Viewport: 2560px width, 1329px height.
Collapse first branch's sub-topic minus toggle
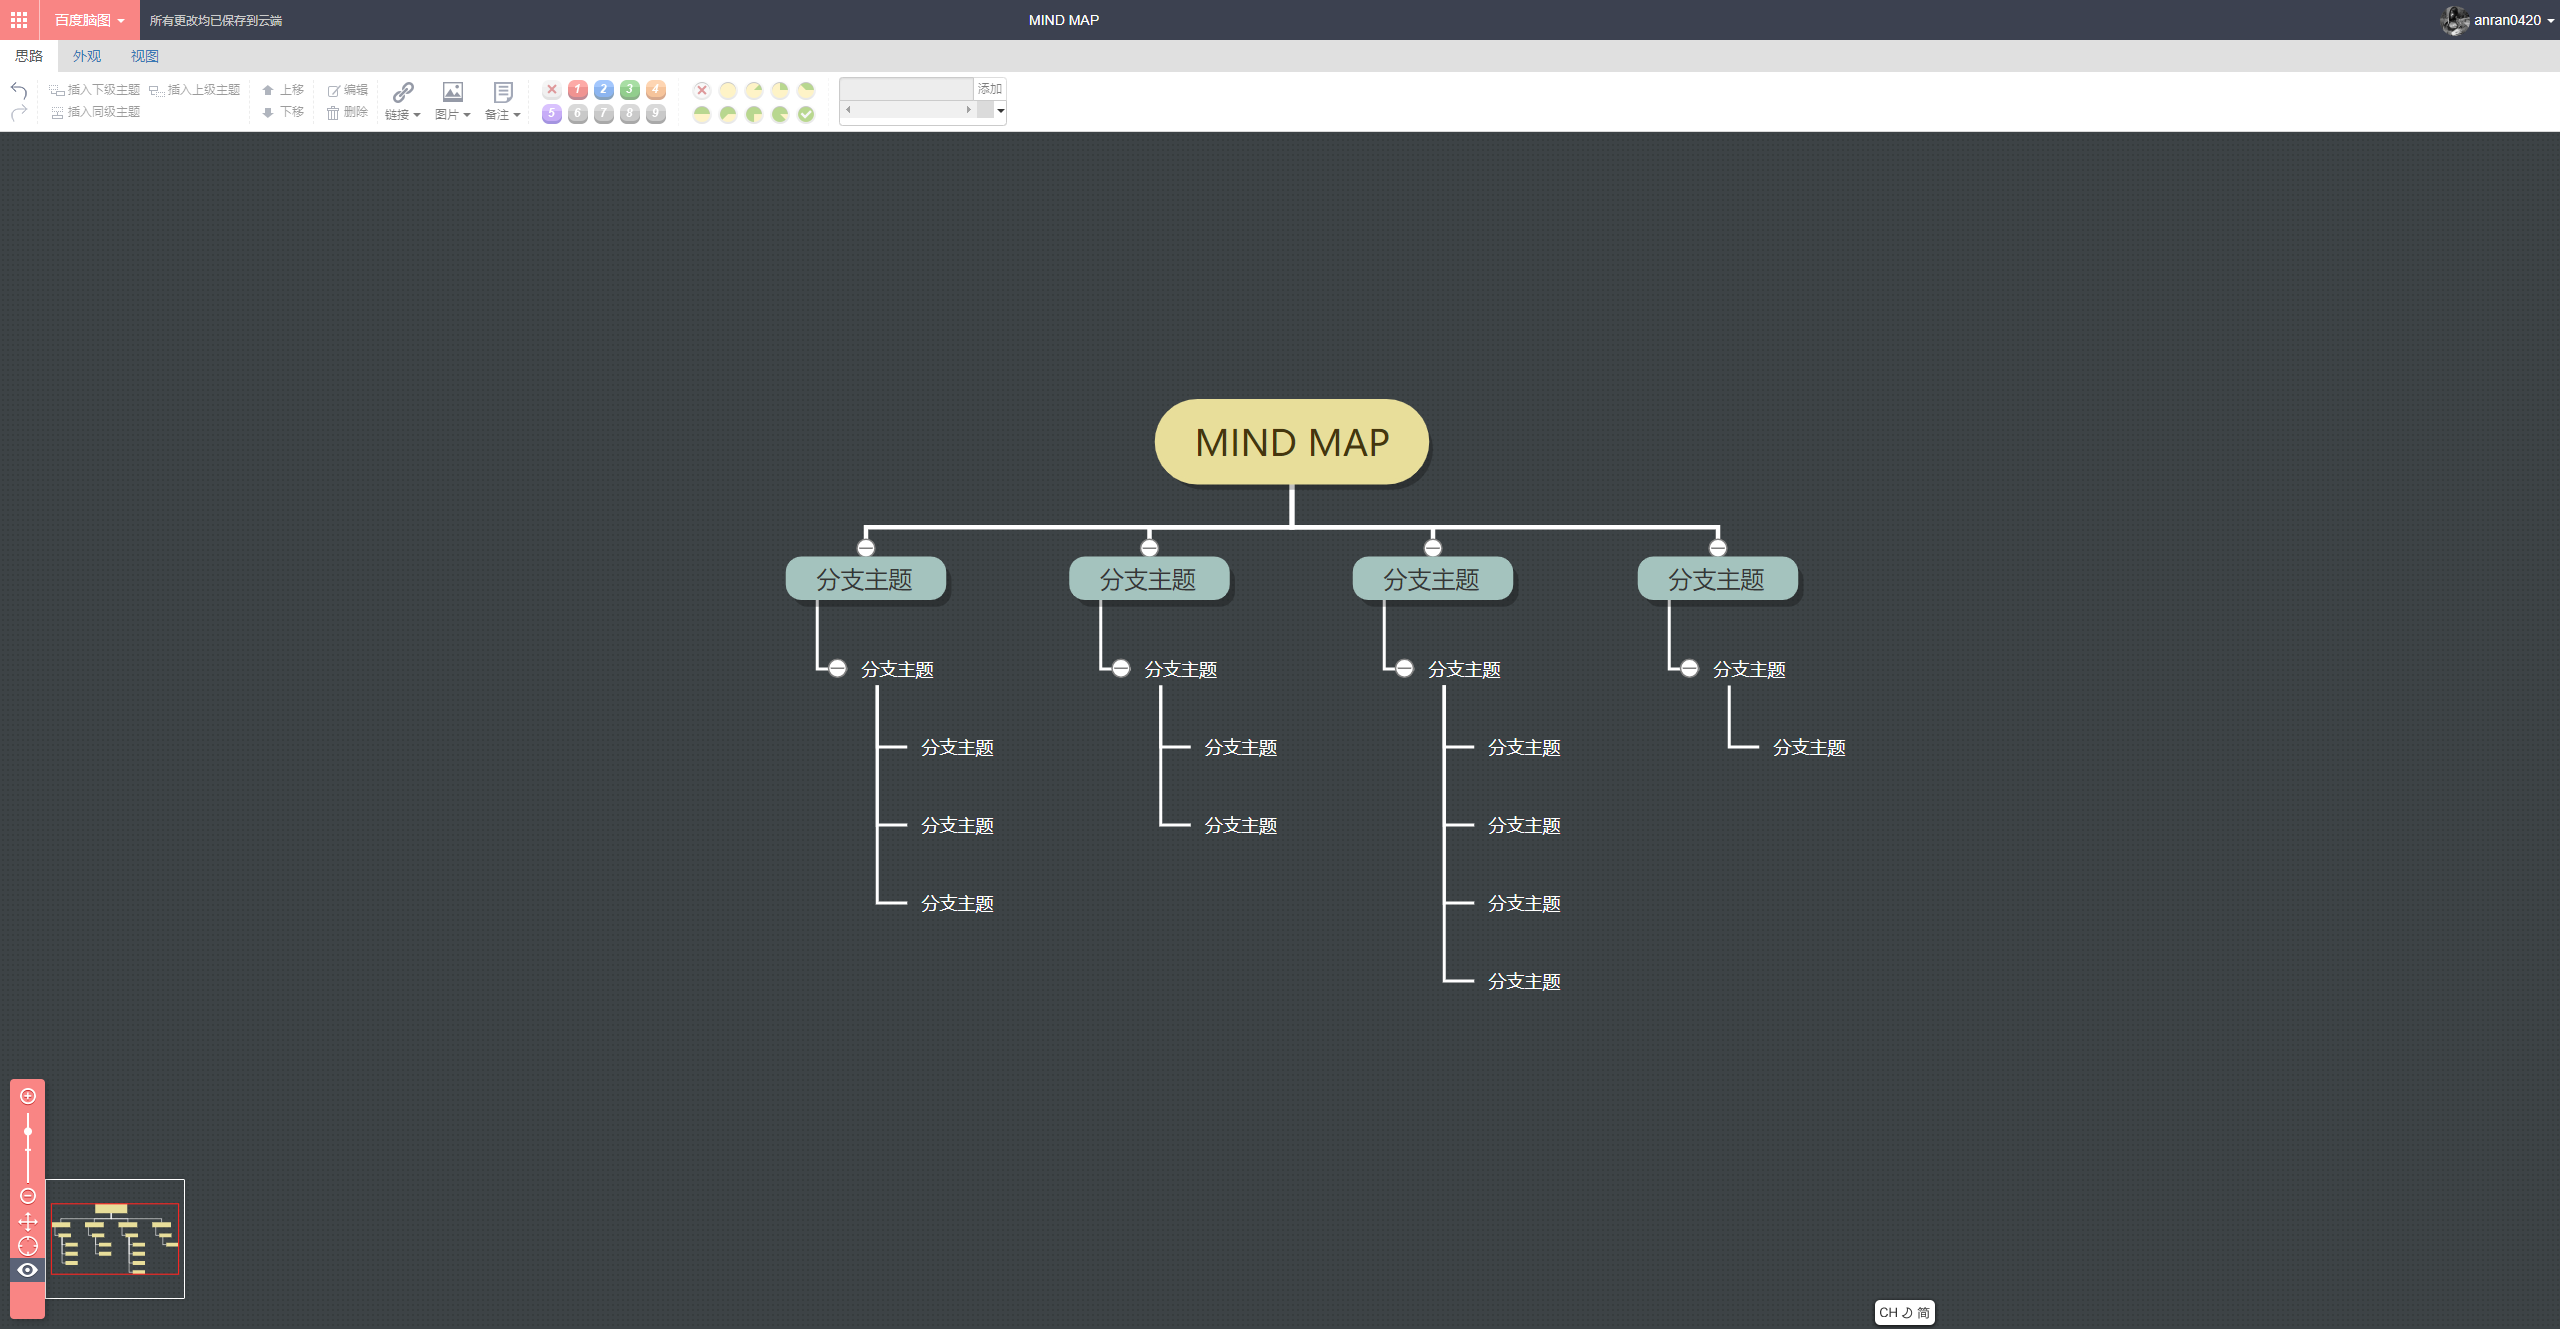pyautogui.click(x=838, y=669)
